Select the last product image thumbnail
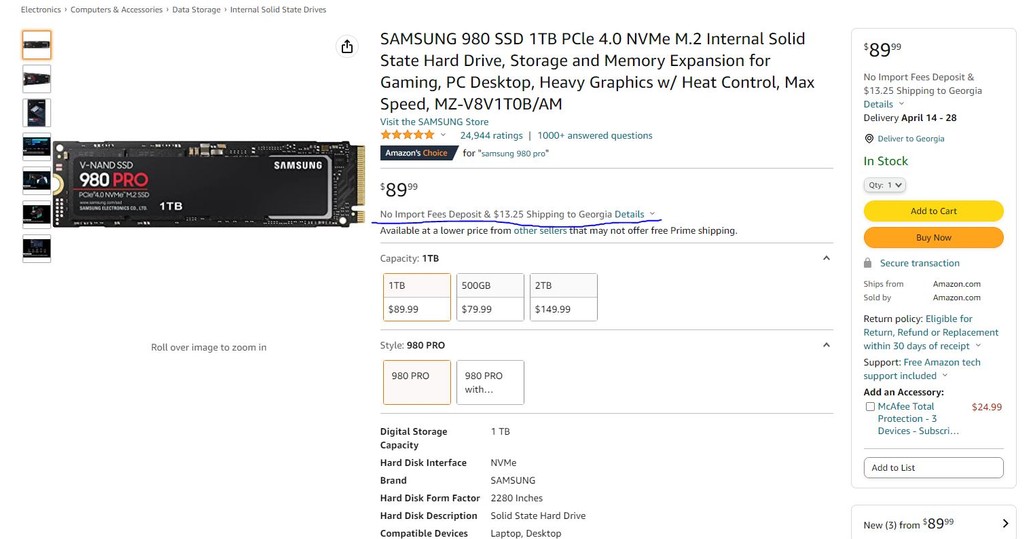 37,248
